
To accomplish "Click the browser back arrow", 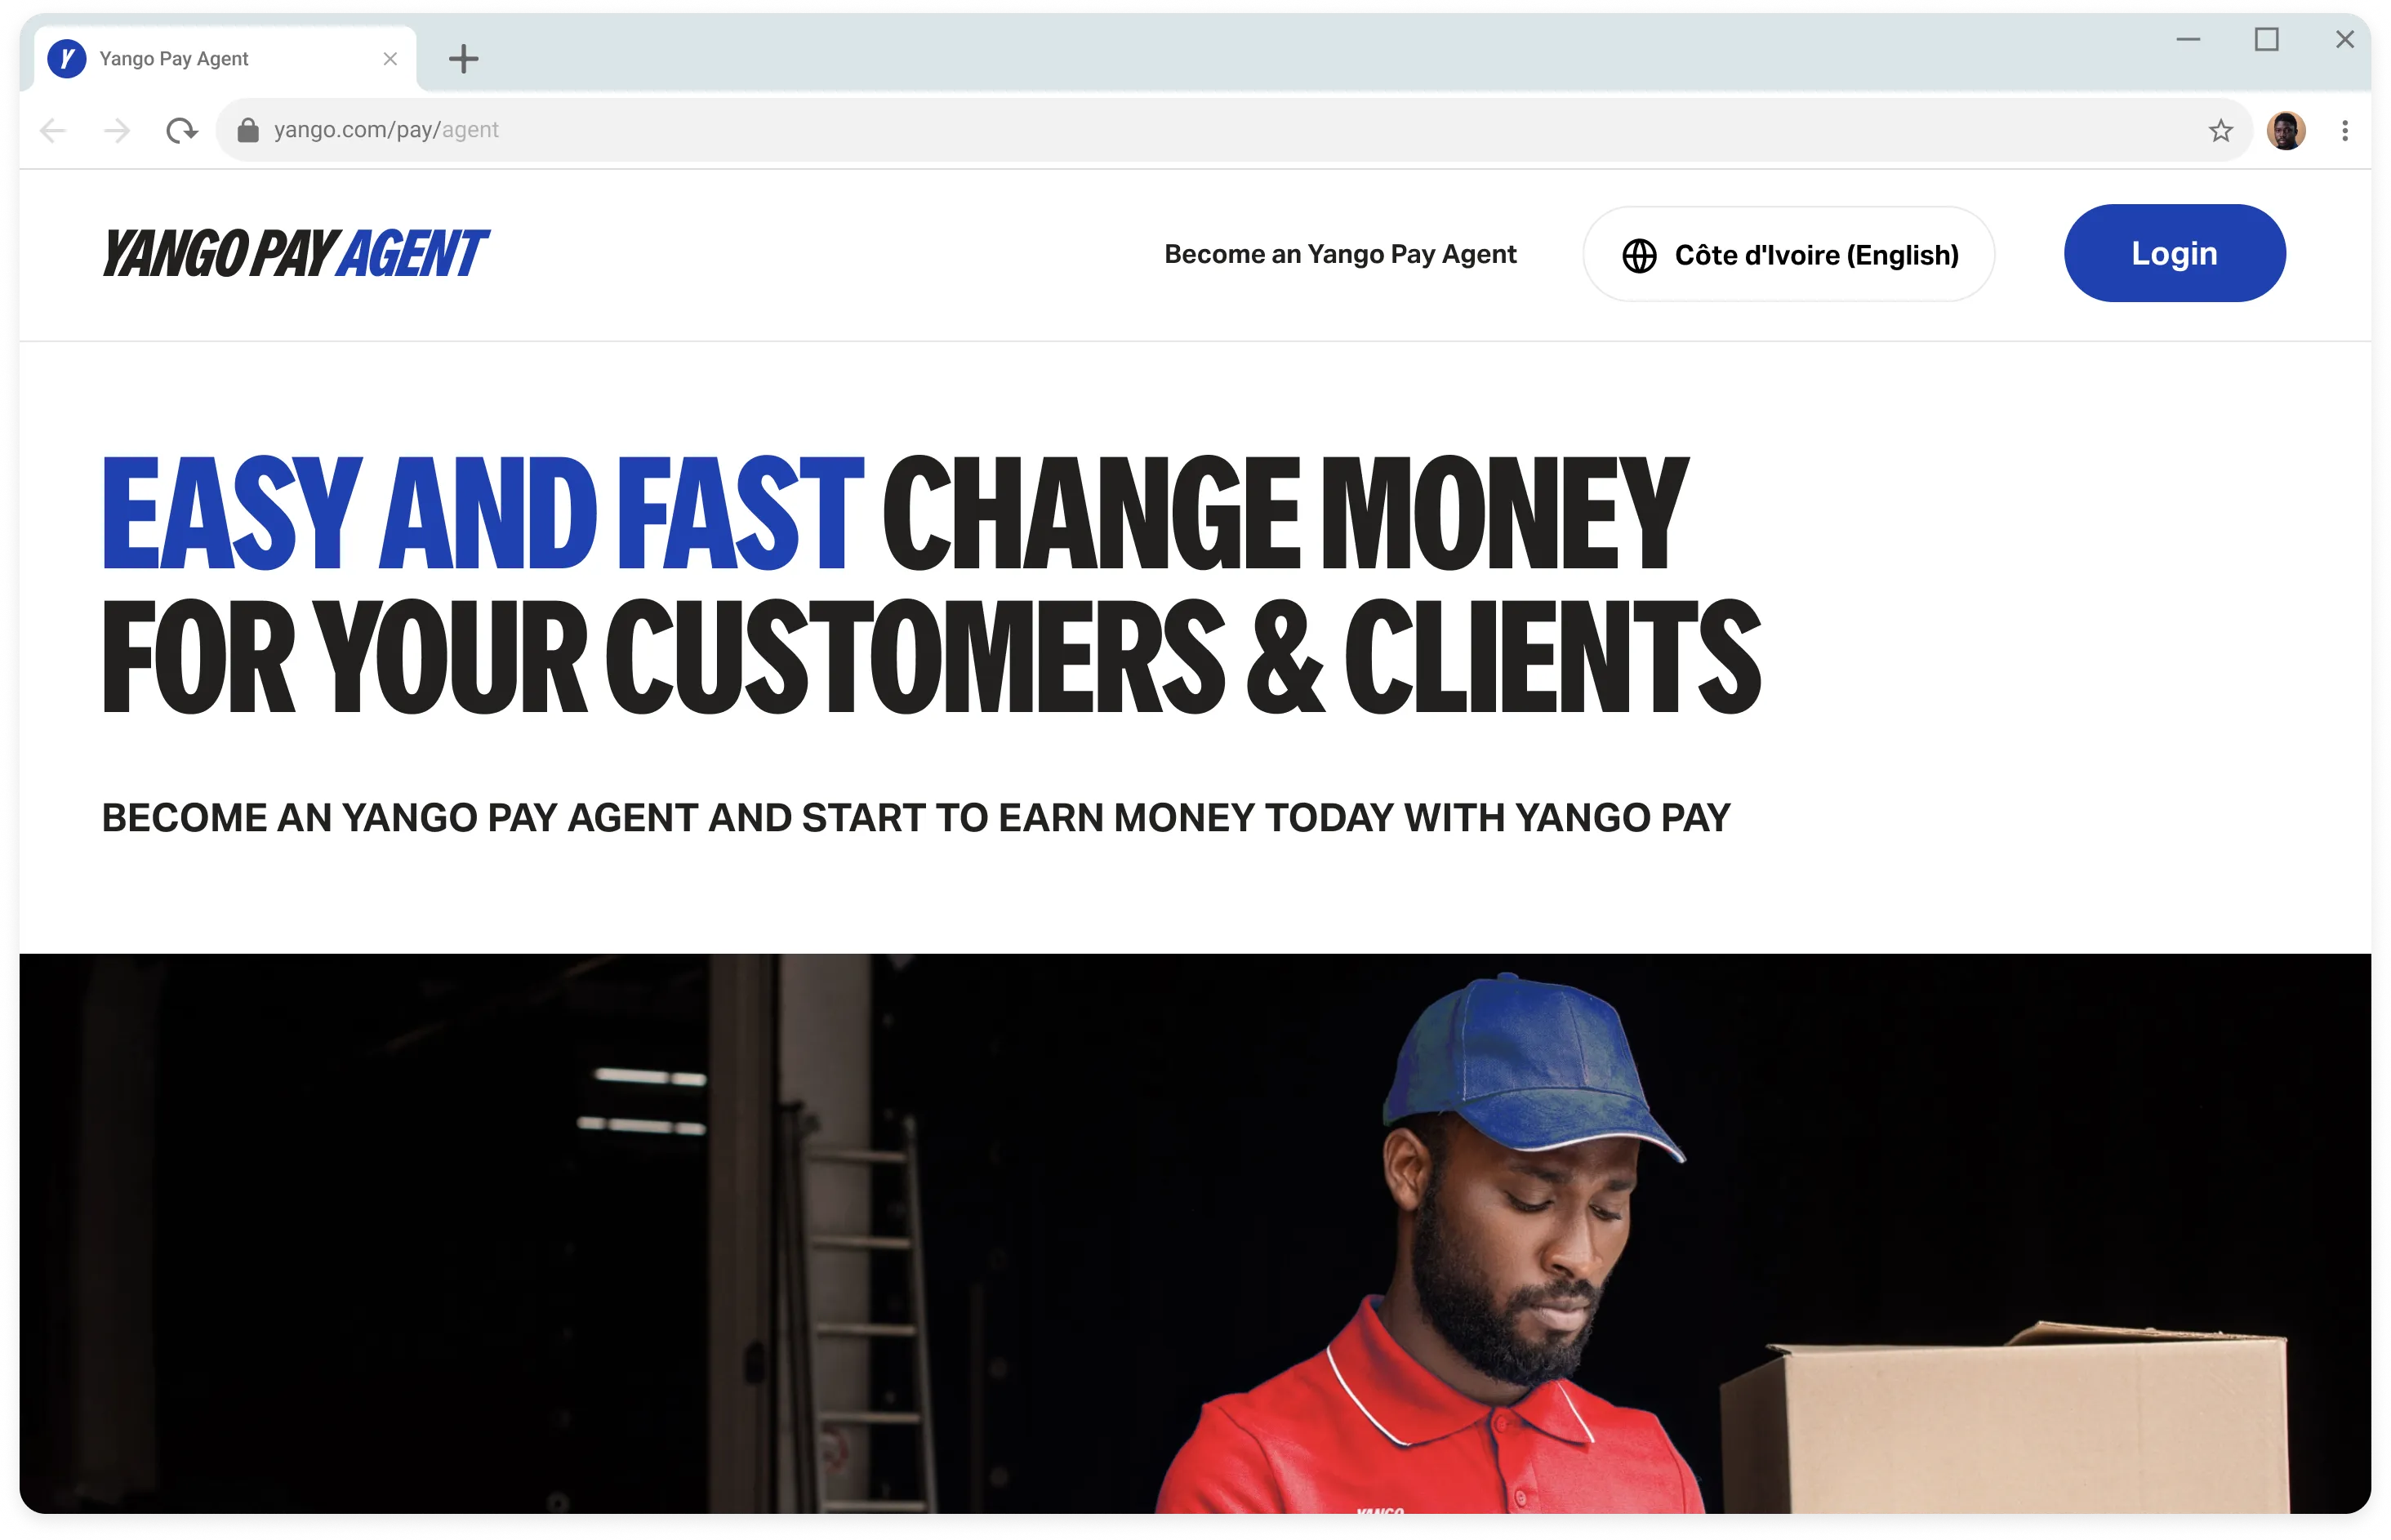I will [x=53, y=130].
